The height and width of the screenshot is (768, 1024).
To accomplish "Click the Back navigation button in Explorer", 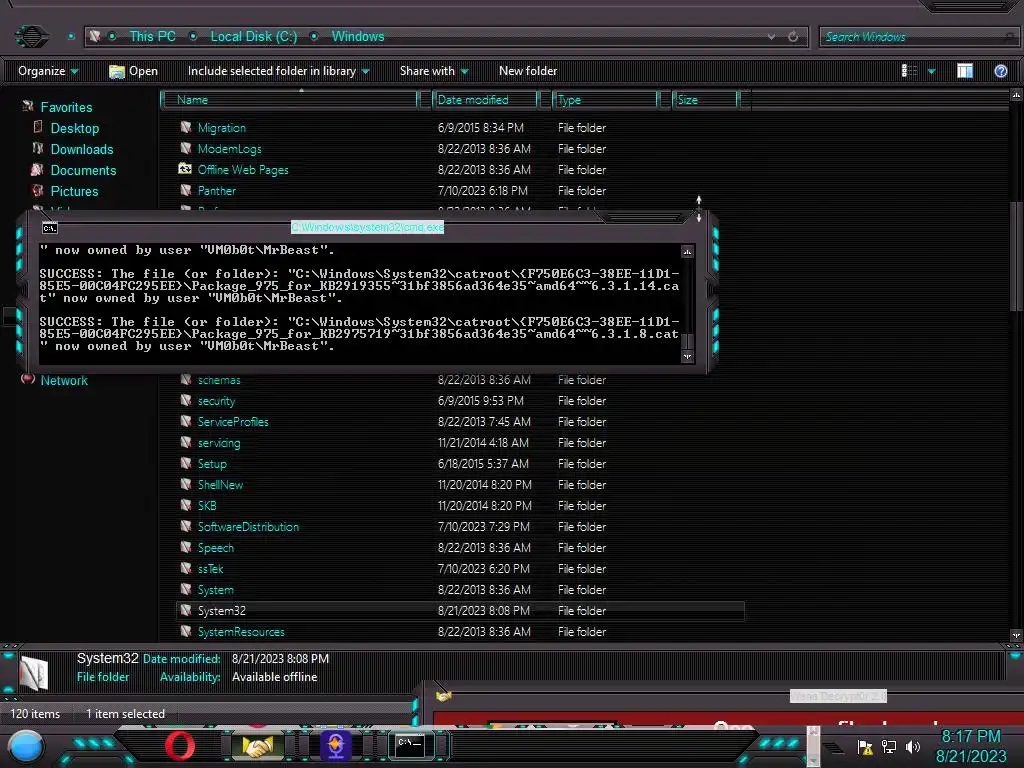I will point(31,36).
